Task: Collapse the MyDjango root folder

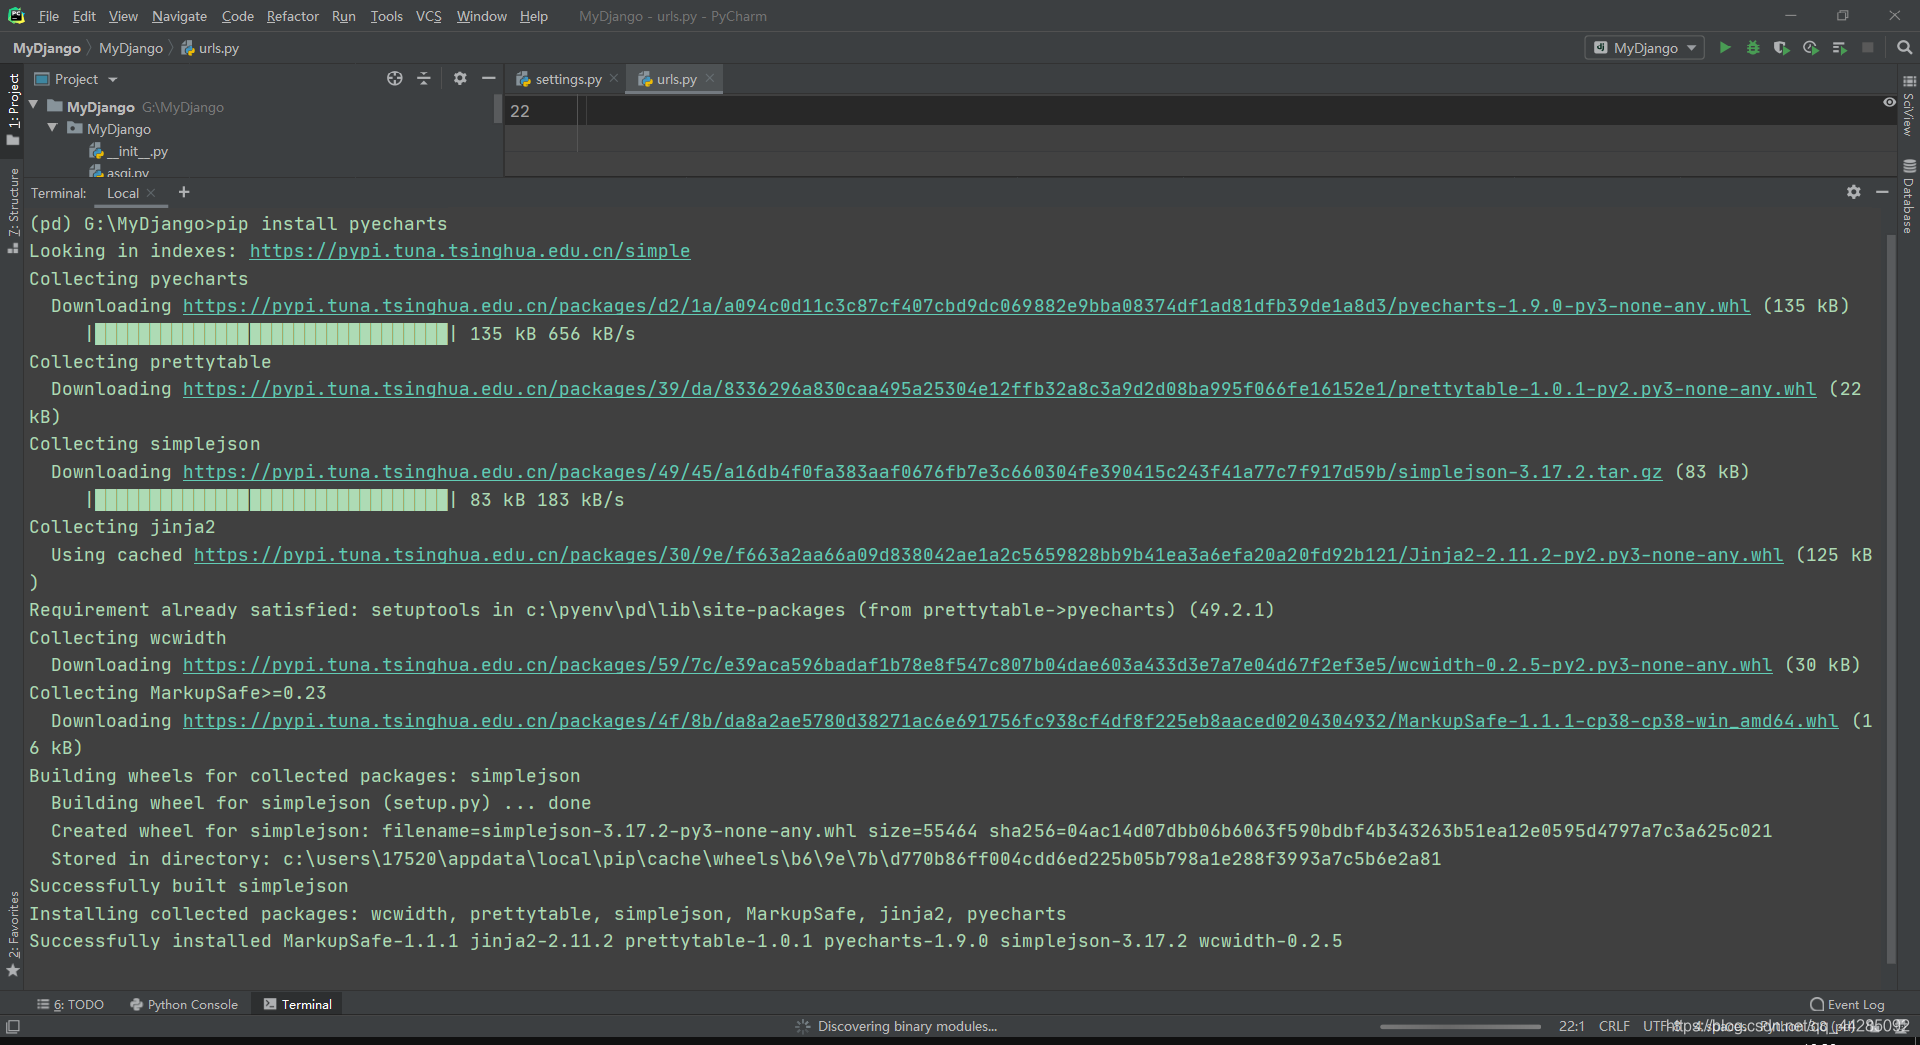Action: [34, 106]
